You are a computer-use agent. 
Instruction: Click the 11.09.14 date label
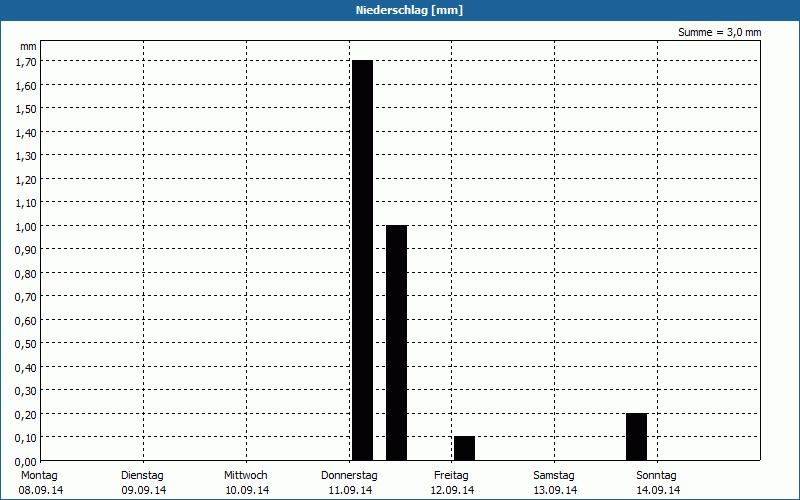[x=350, y=490]
